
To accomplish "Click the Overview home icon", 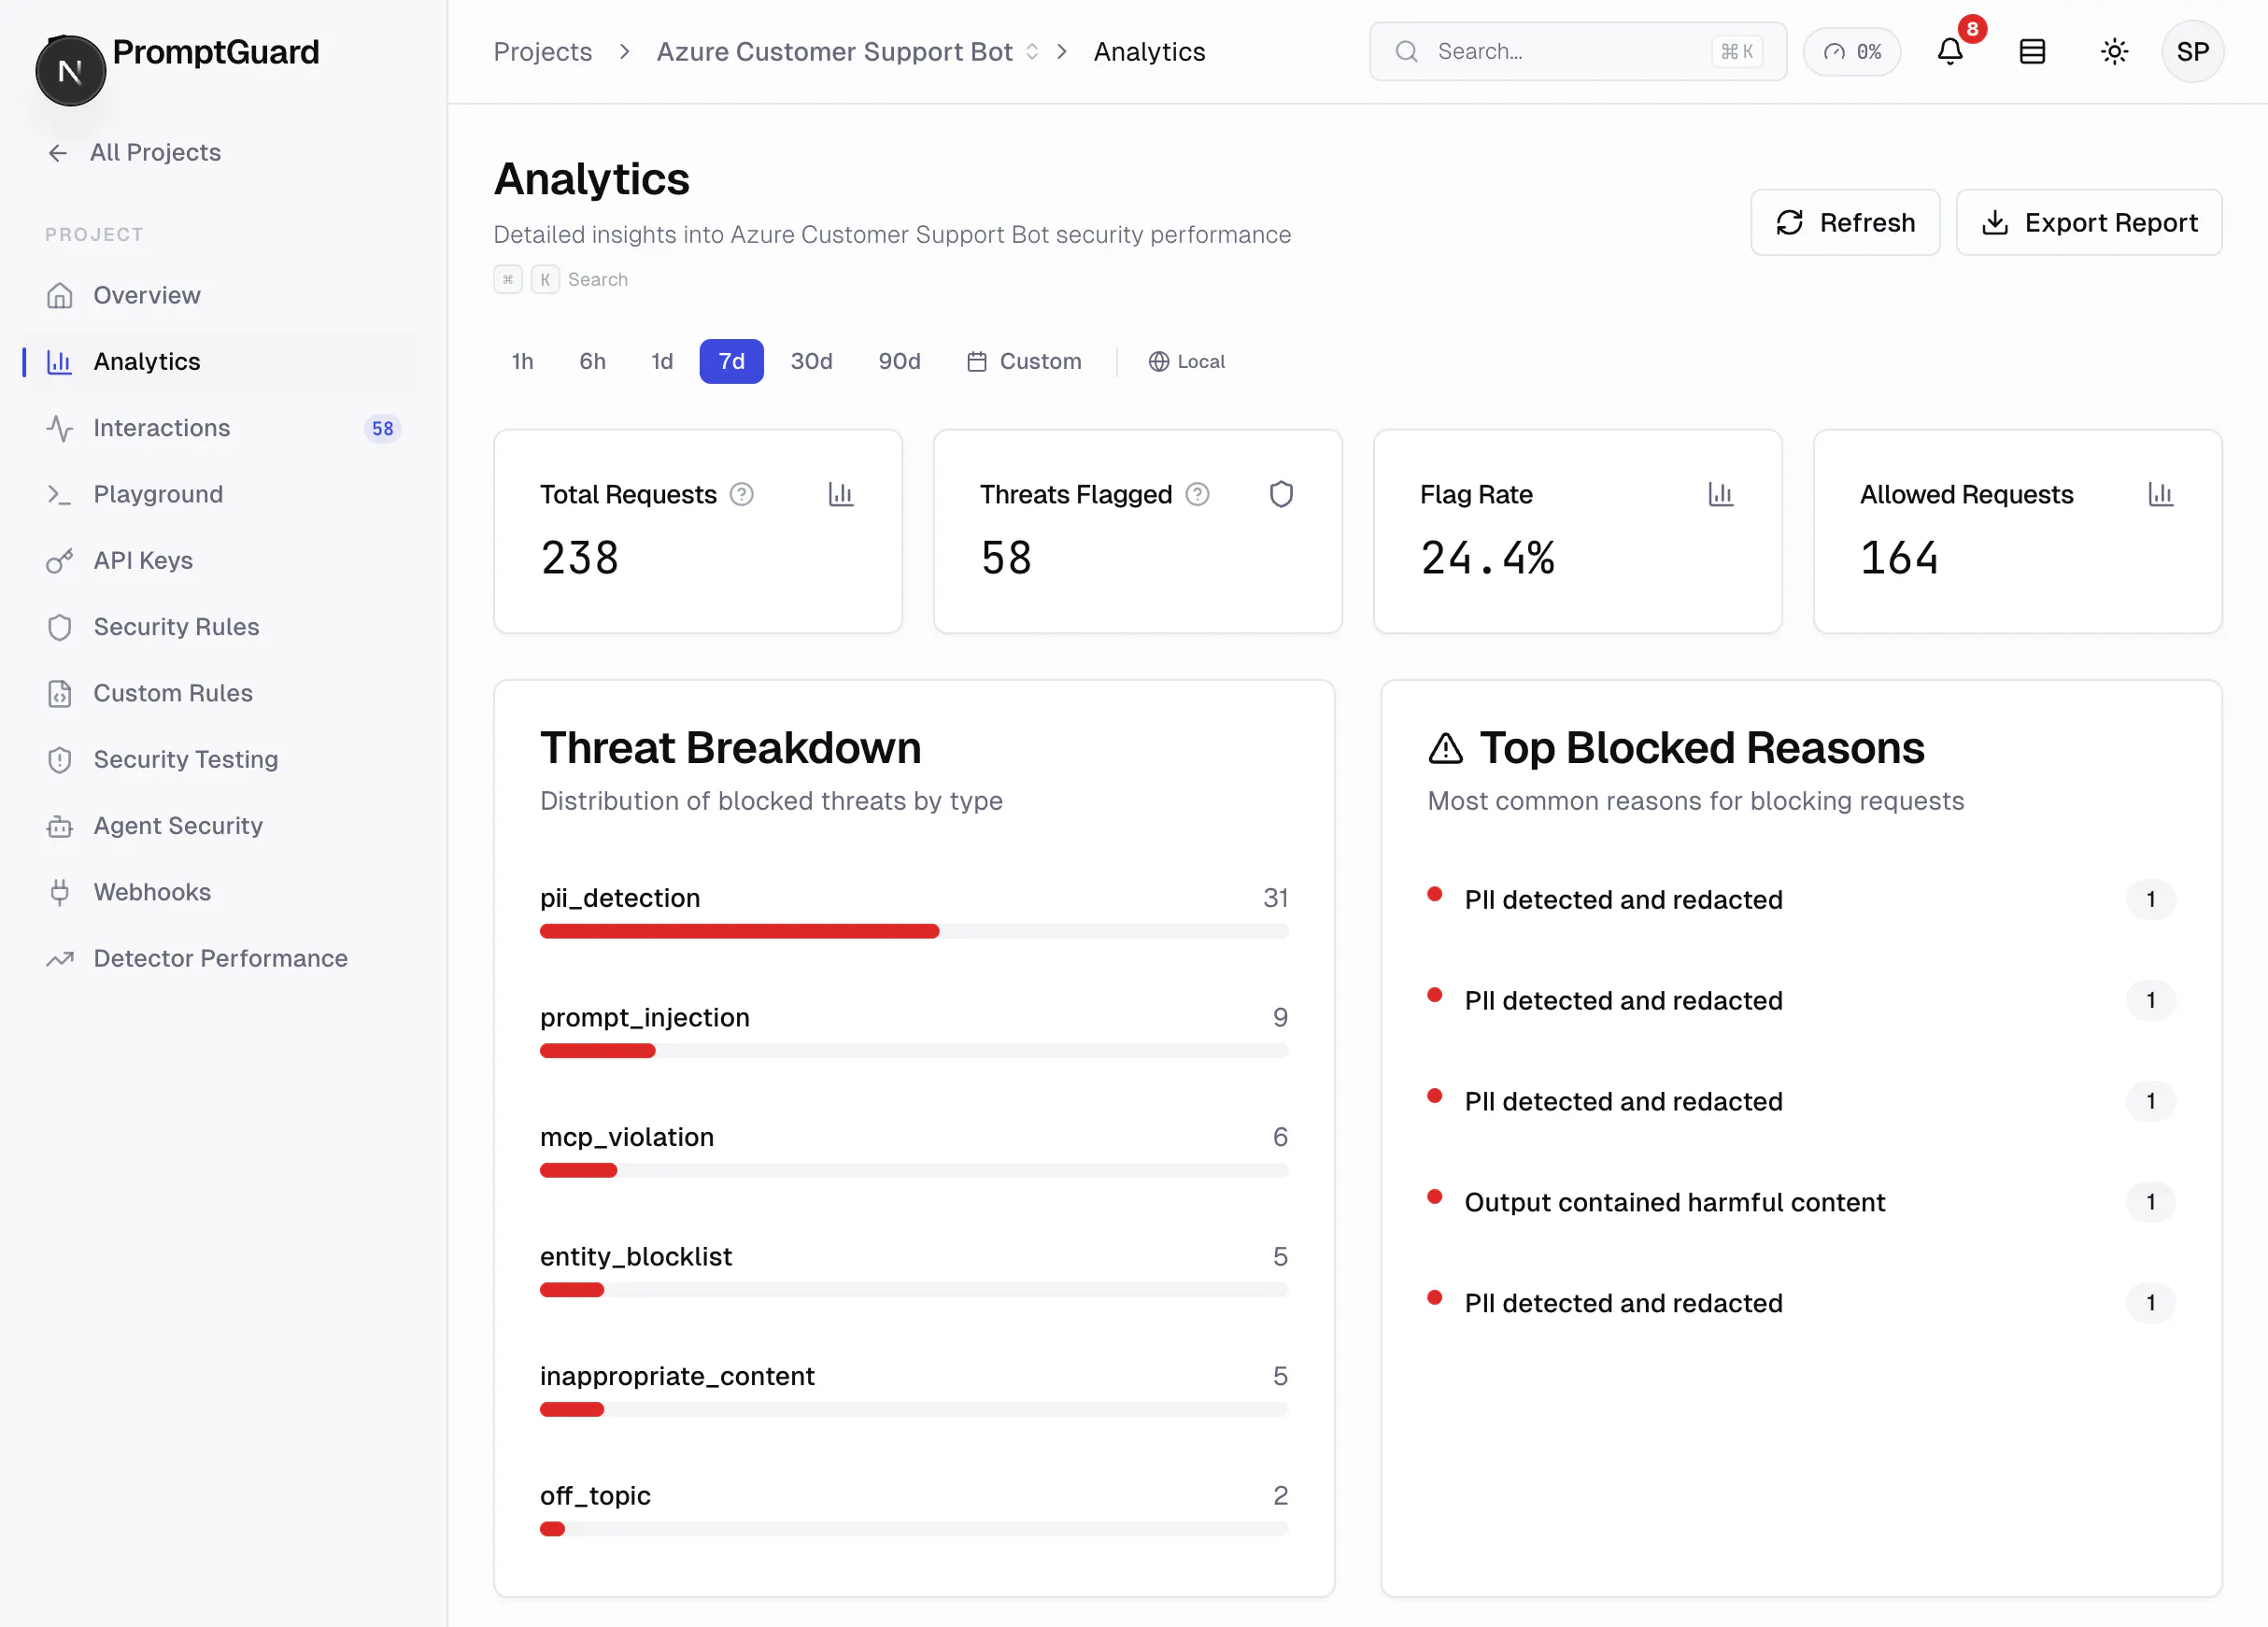I will coord(60,296).
